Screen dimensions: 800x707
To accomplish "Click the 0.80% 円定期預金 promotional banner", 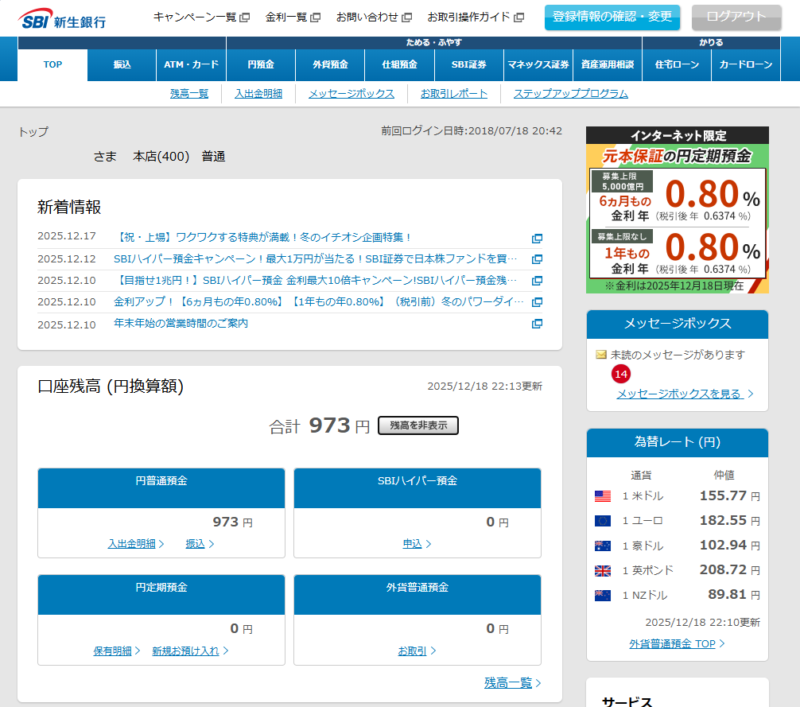I will coord(677,210).
